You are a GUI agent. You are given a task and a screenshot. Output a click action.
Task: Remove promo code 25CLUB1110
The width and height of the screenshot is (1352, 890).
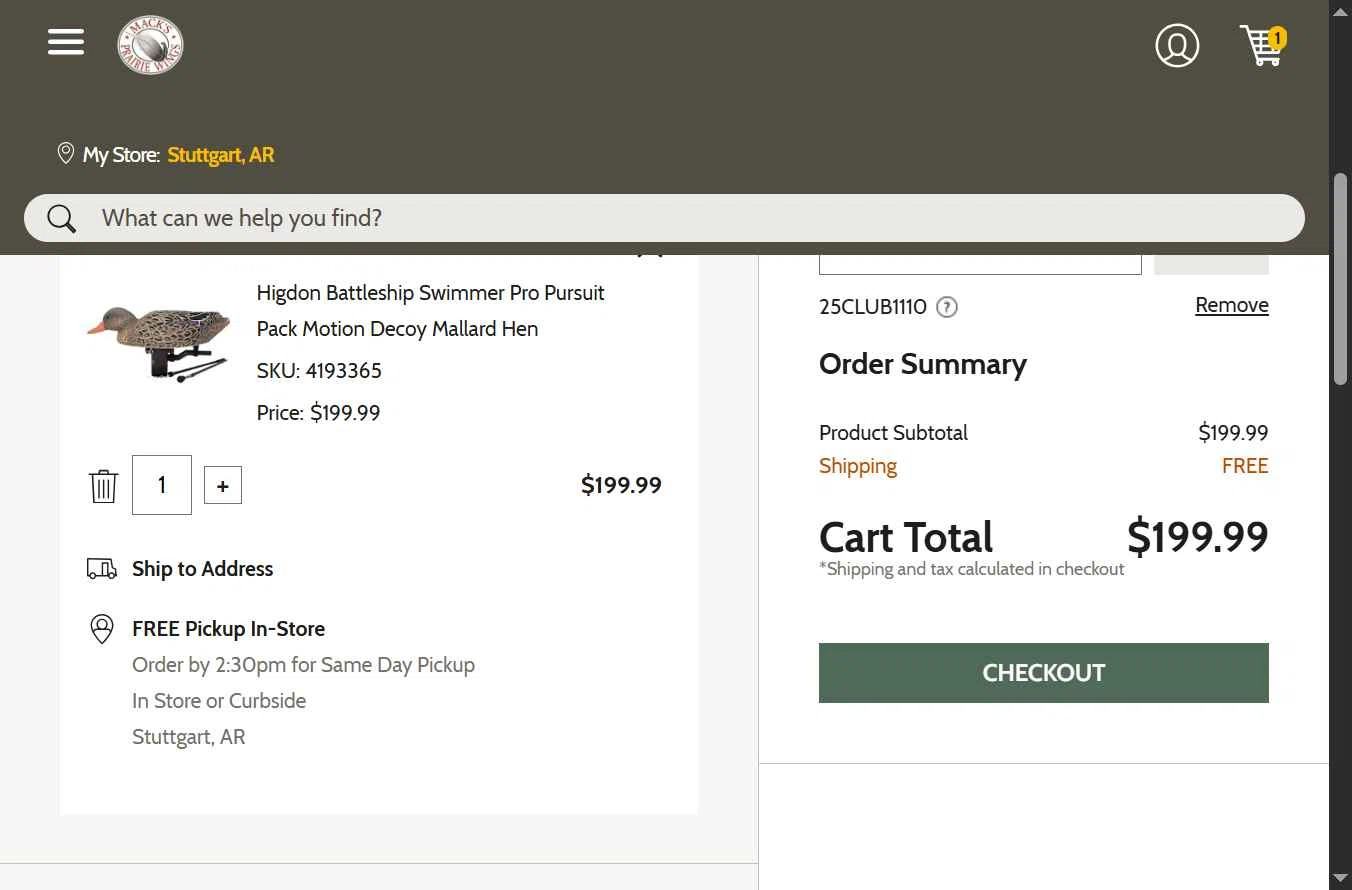pyautogui.click(x=1232, y=305)
